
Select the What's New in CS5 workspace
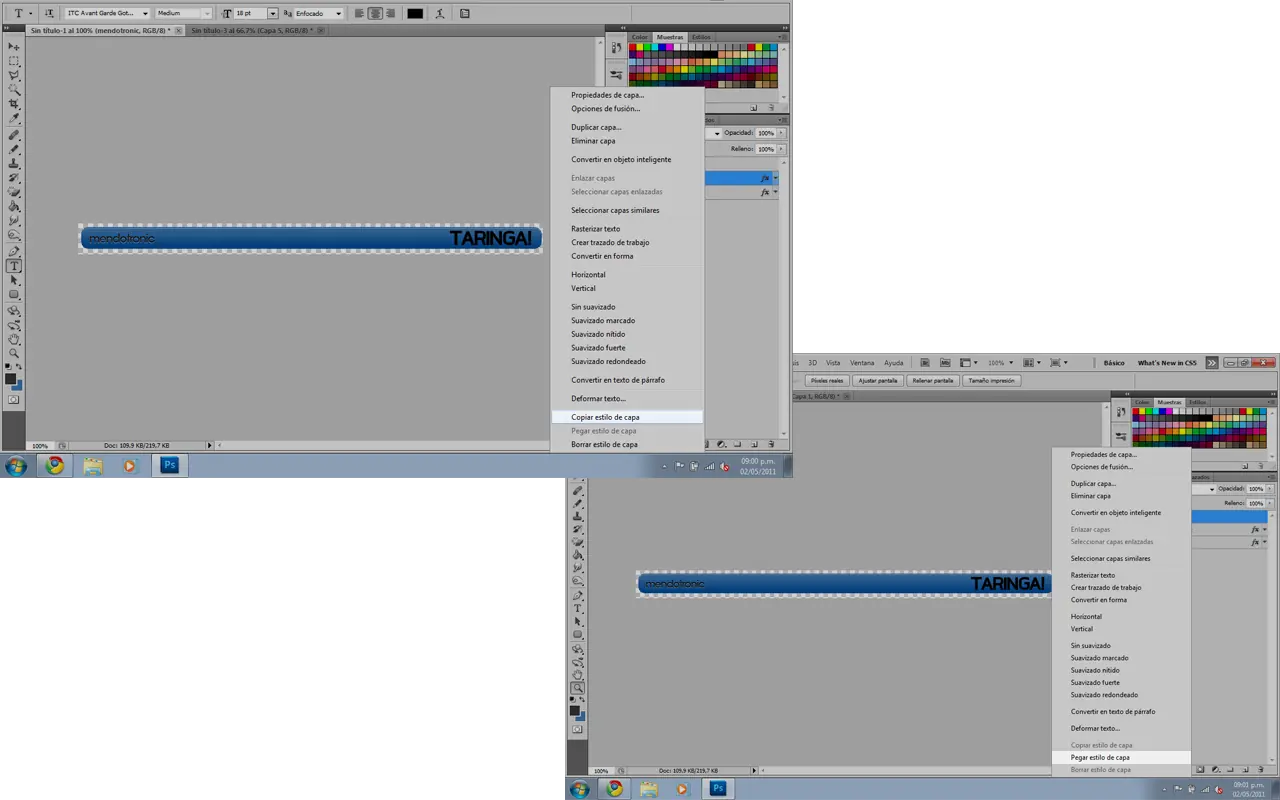1167,363
